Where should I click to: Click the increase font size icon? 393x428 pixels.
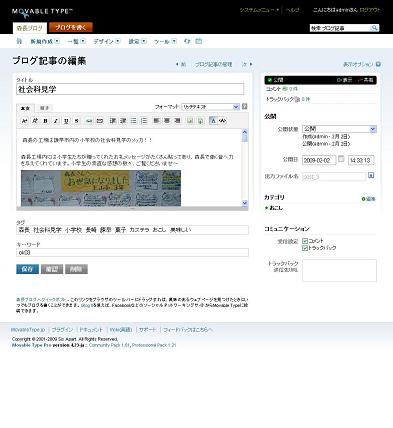coord(35,121)
